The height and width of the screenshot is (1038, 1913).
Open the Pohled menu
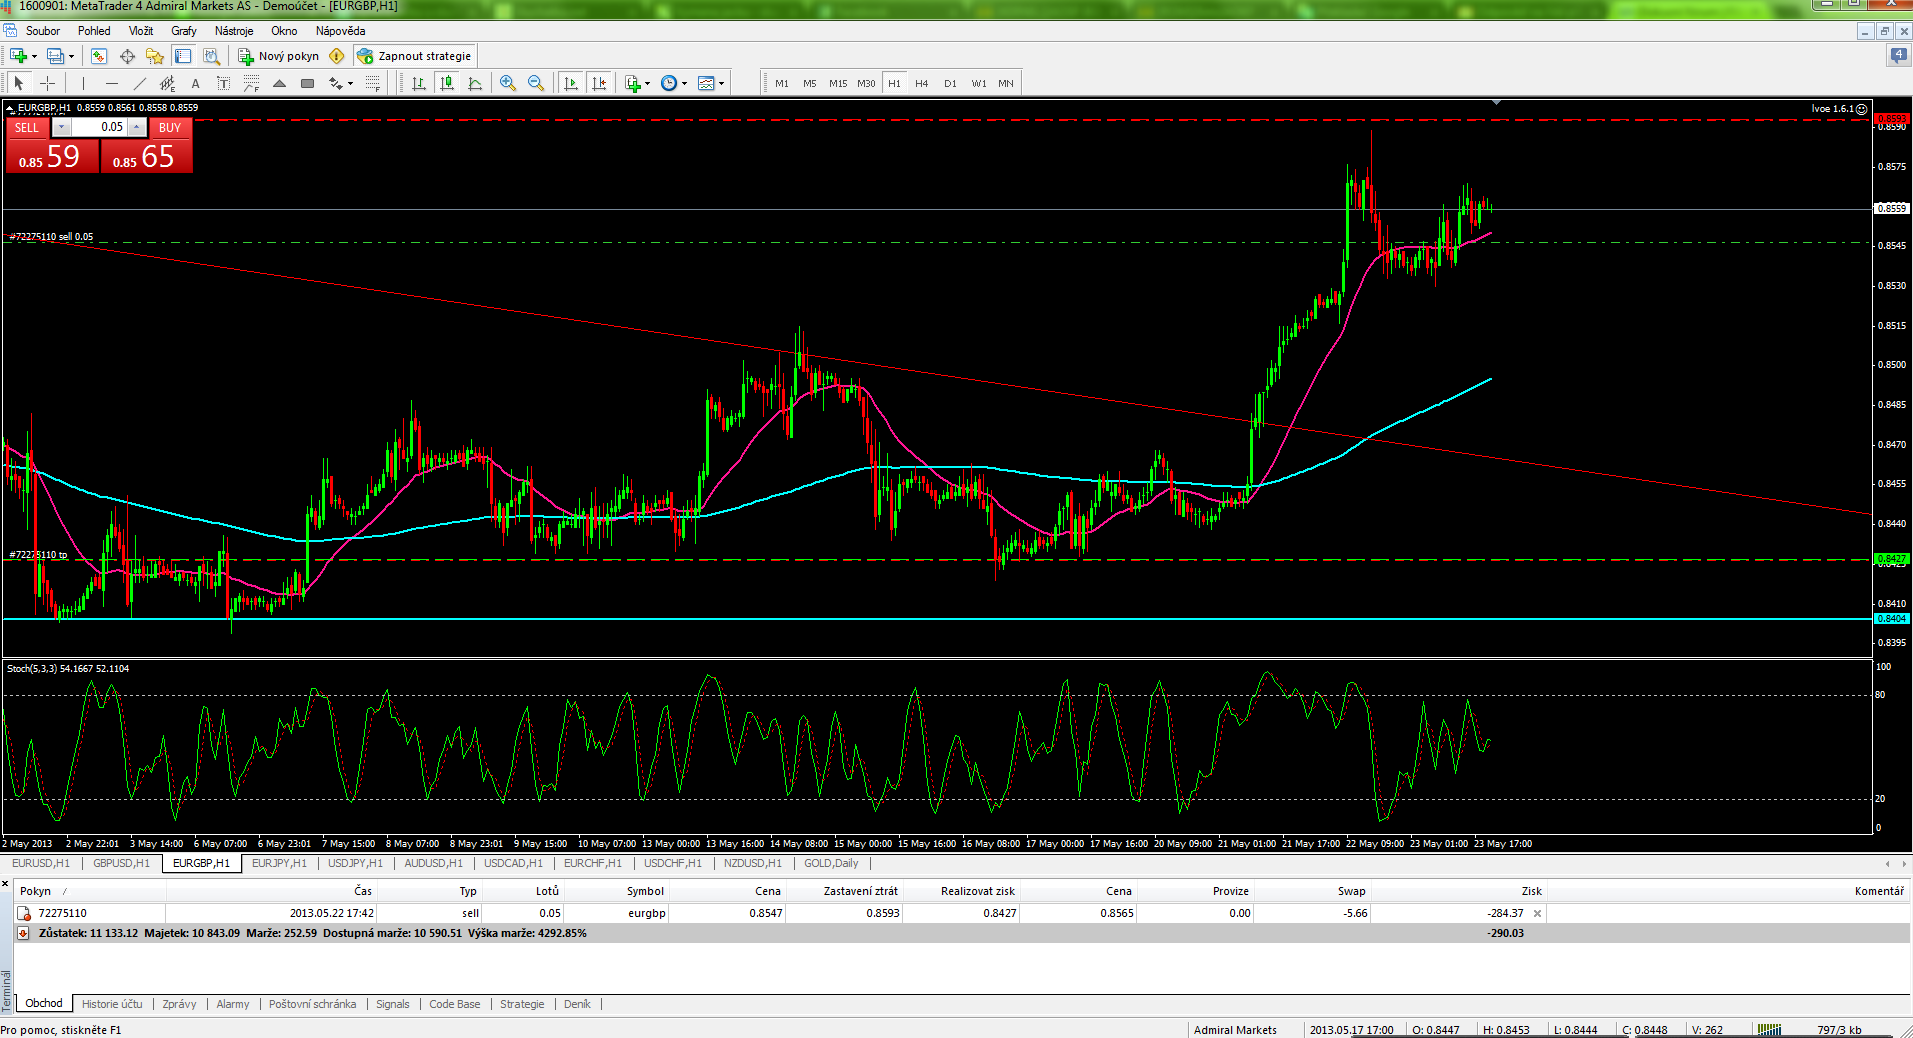pyautogui.click(x=94, y=31)
